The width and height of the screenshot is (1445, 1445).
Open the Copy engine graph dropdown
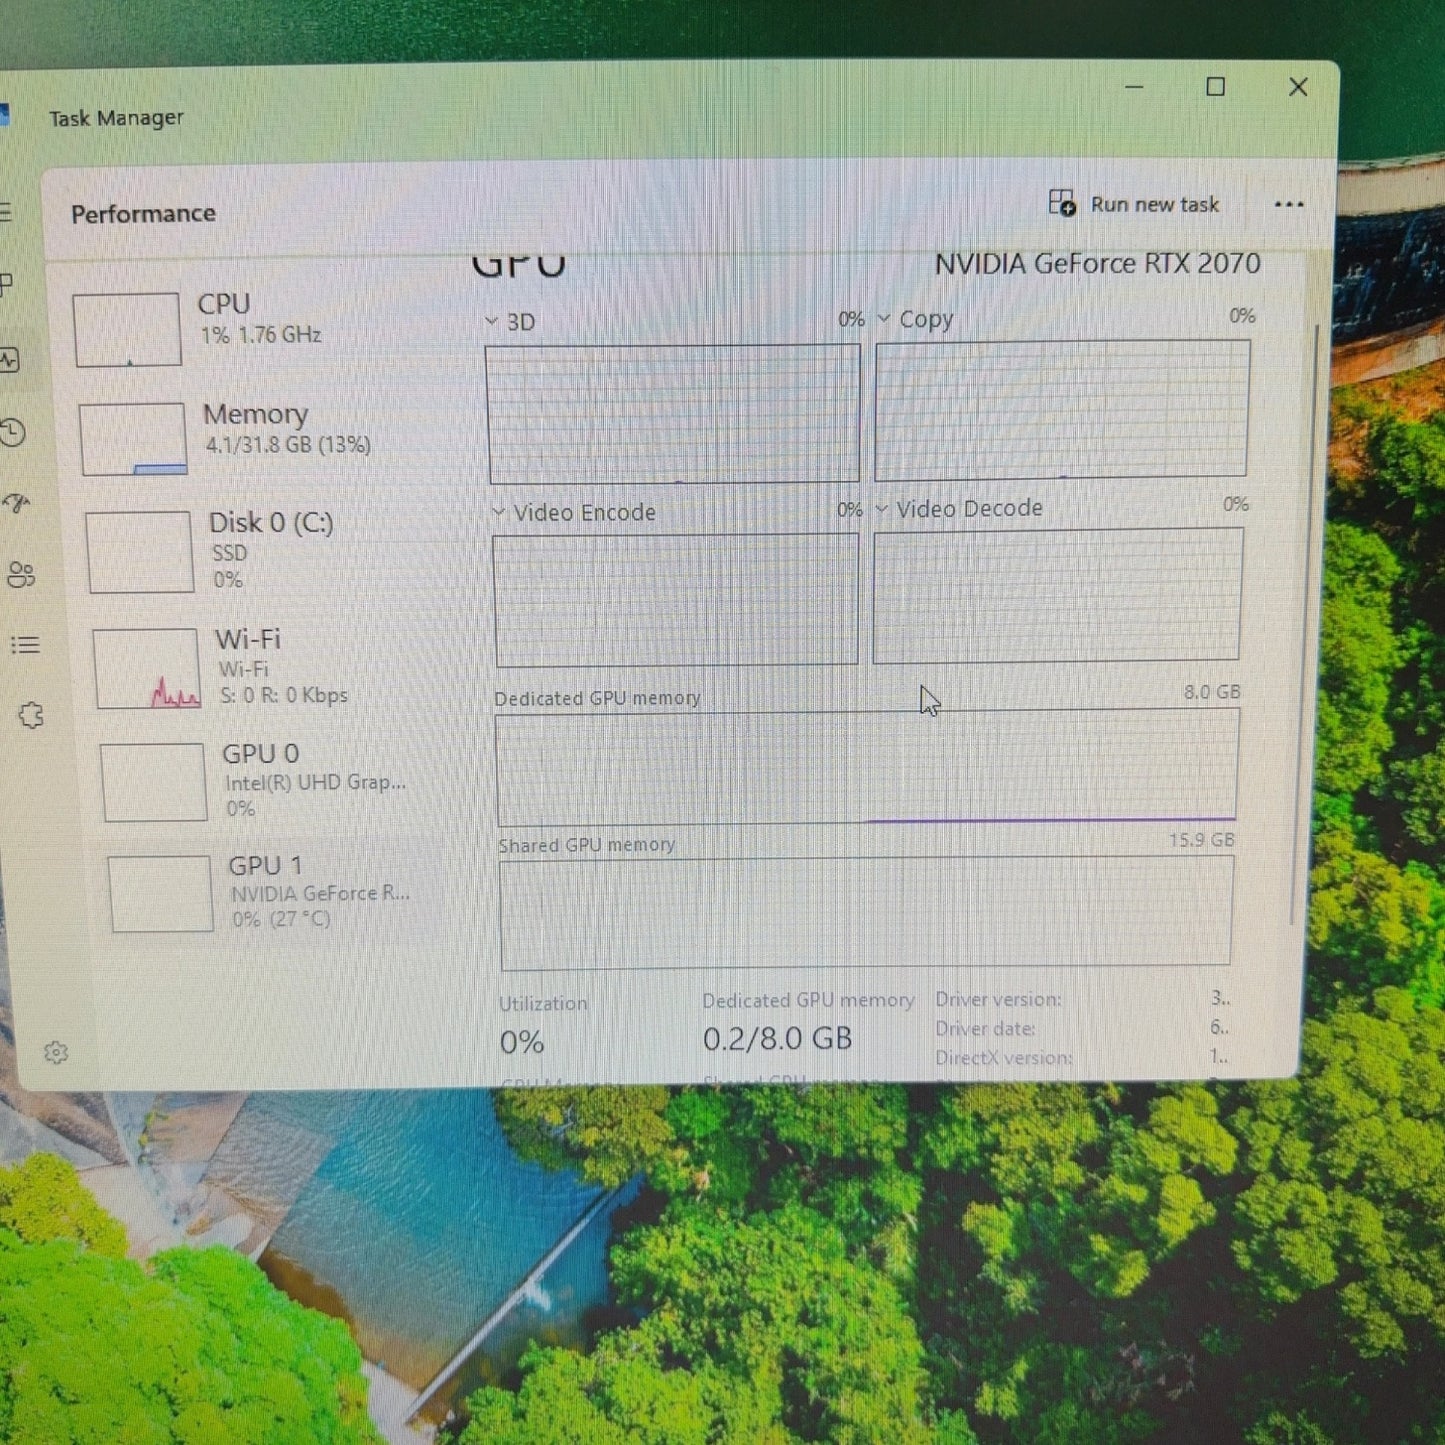click(x=884, y=319)
